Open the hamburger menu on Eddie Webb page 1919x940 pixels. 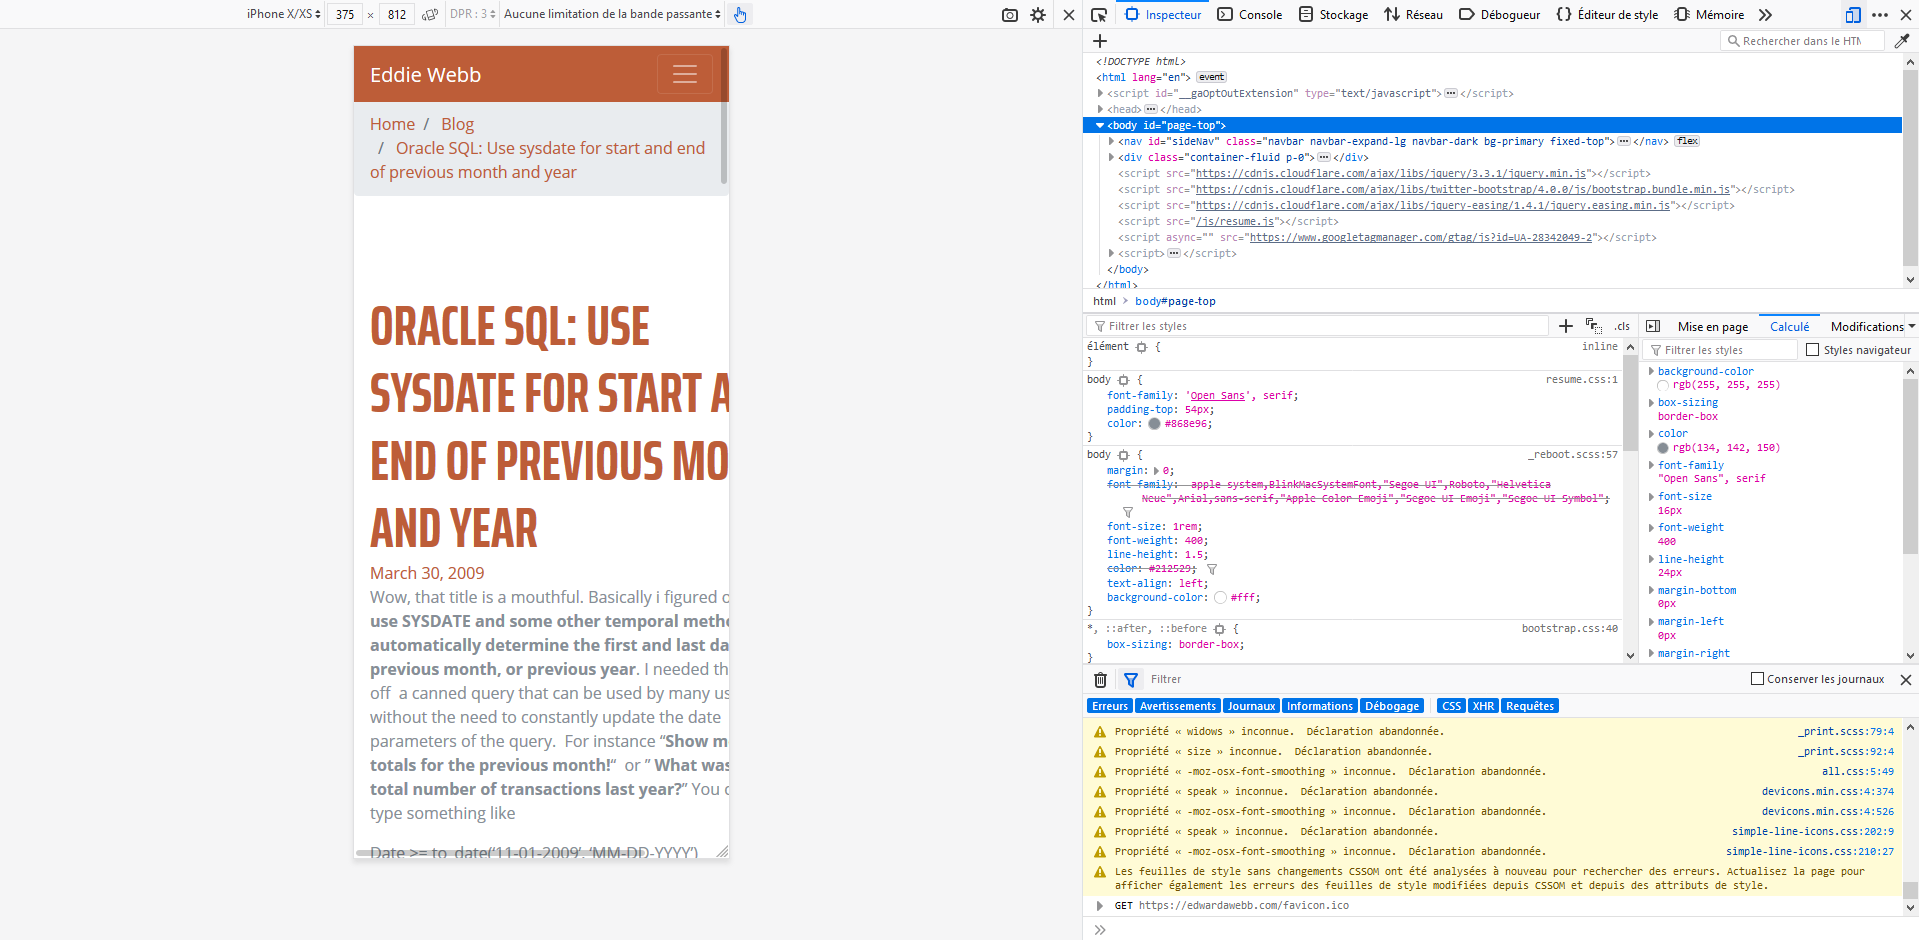pos(685,74)
